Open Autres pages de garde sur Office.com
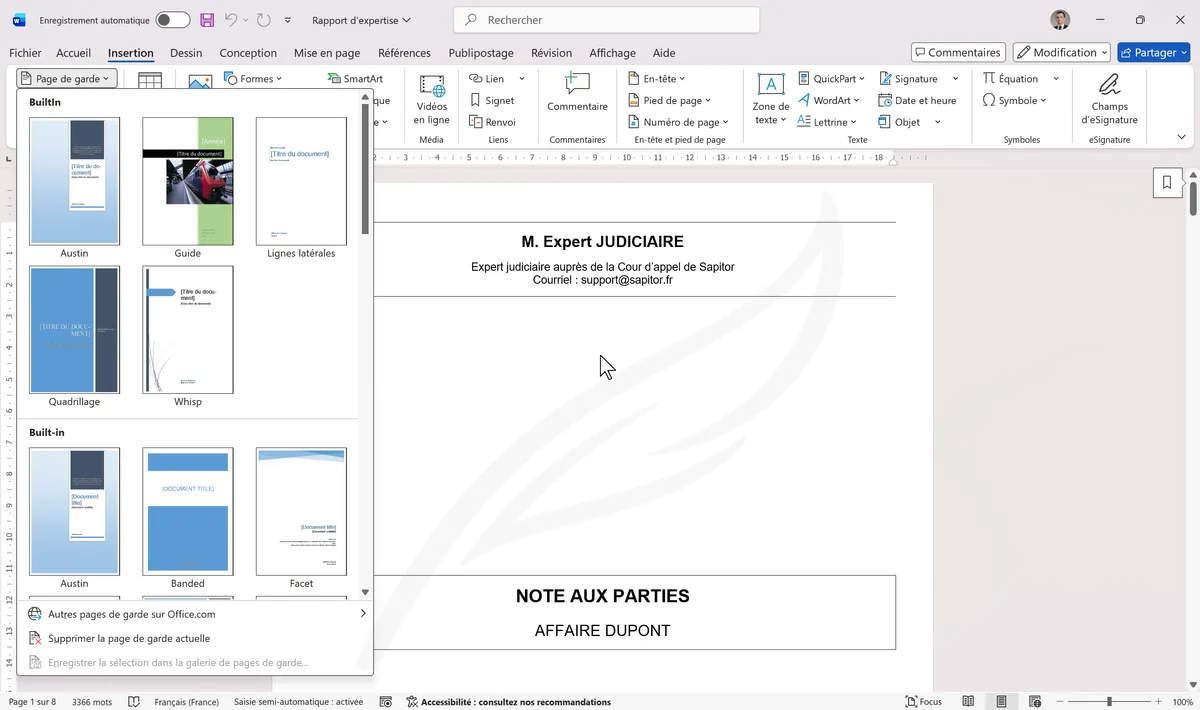This screenshot has height=710, width=1200. pyautogui.click(x=131, y=614)
